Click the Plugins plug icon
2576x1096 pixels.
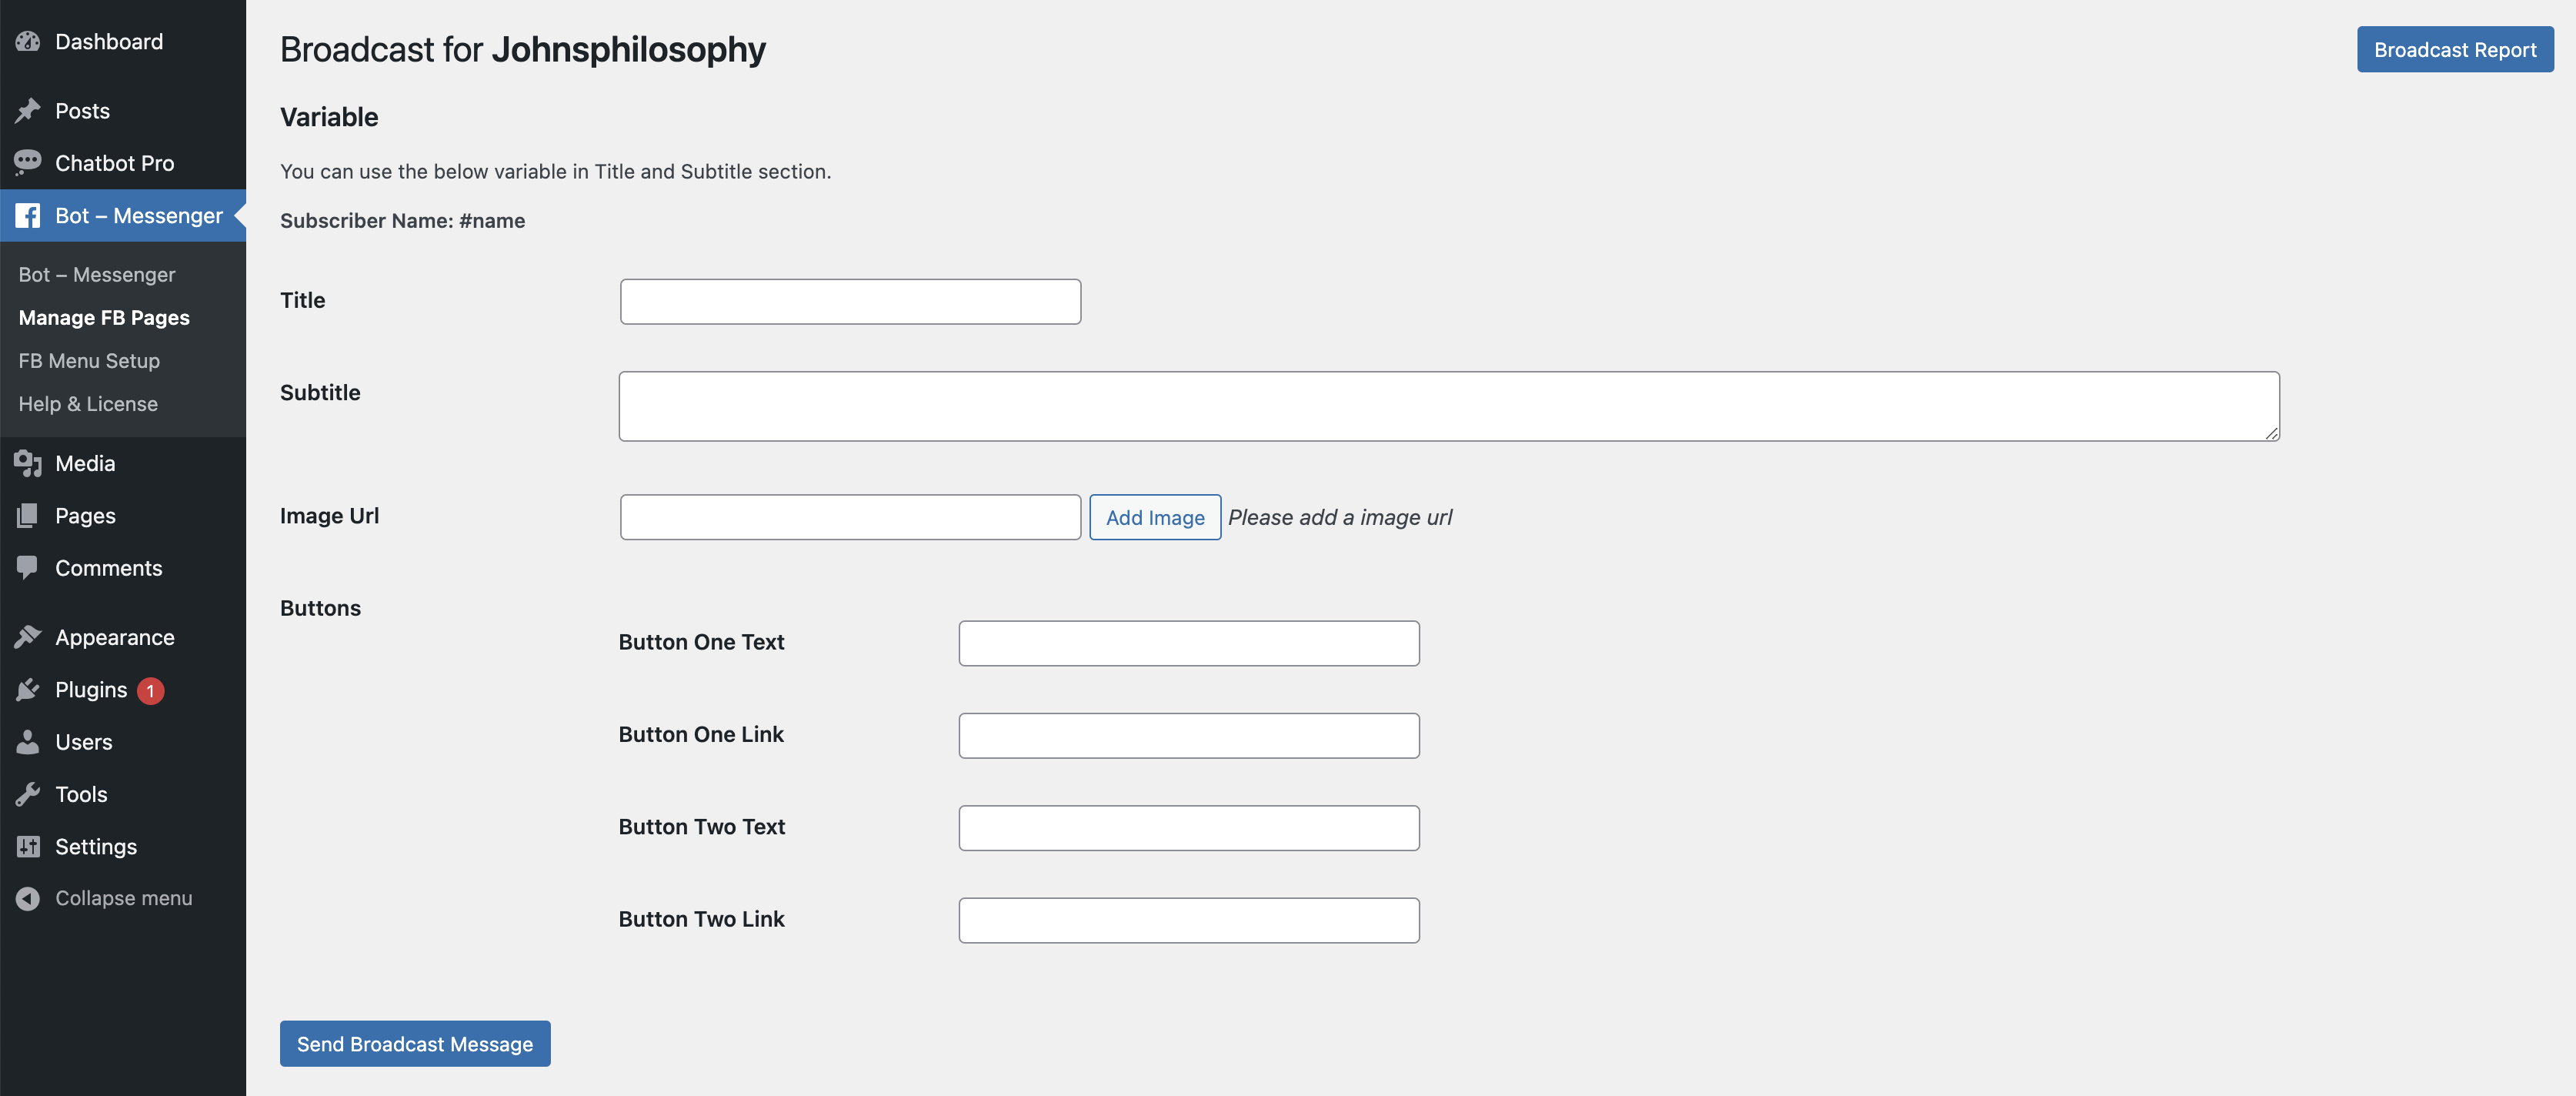pyautogui.click(x=28, y=689)
